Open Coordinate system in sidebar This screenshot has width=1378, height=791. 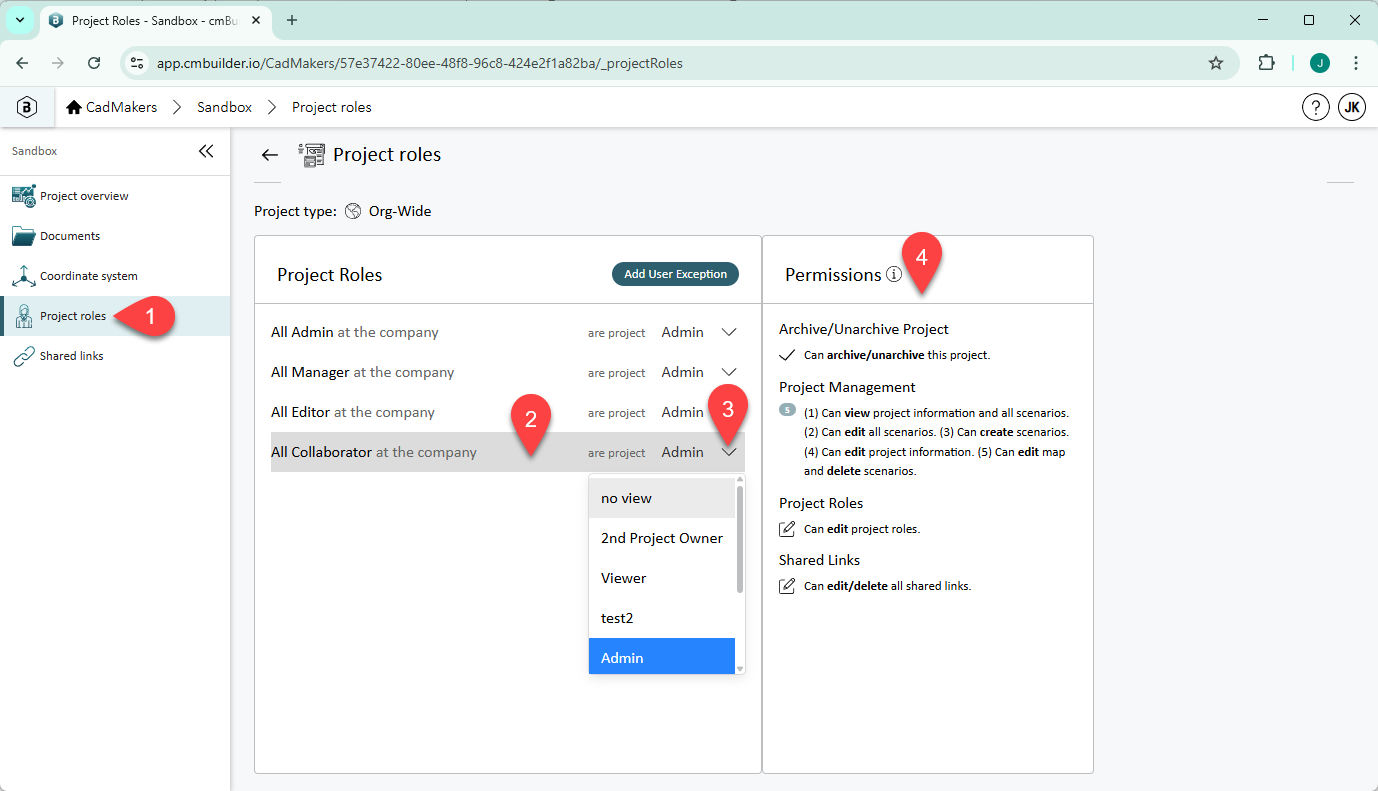(115, 276)
